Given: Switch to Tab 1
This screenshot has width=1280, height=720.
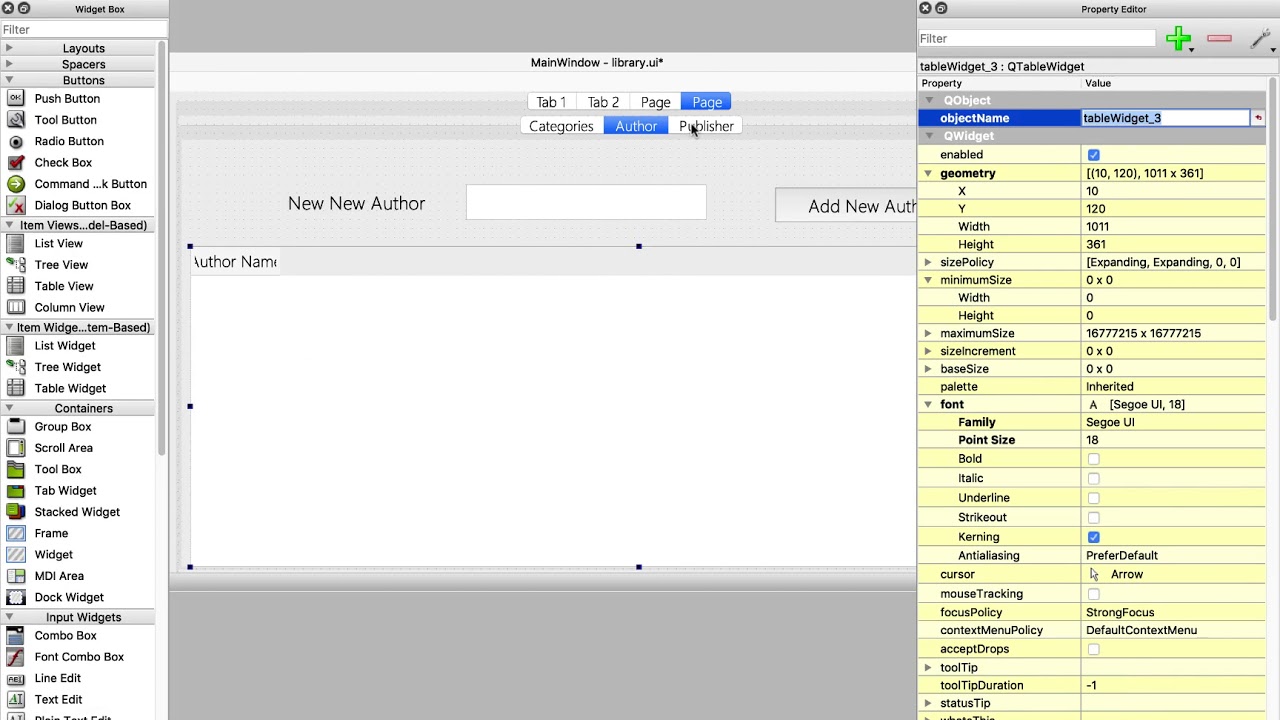Looking at the screenshot, I should pos(551,102).
